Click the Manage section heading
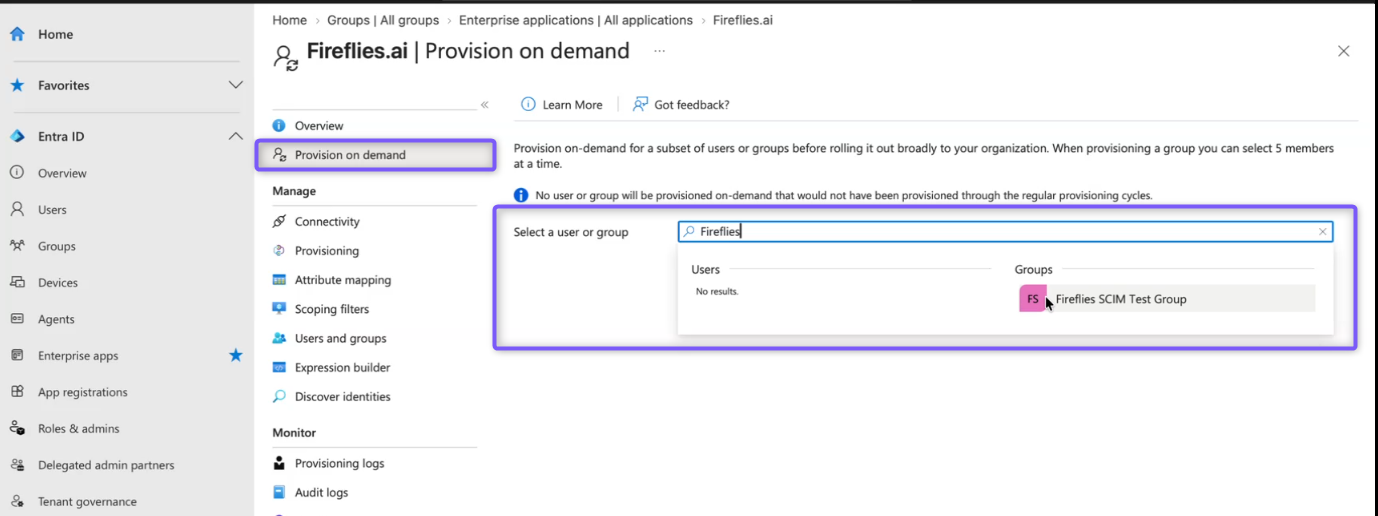 (x=294, y=191)
